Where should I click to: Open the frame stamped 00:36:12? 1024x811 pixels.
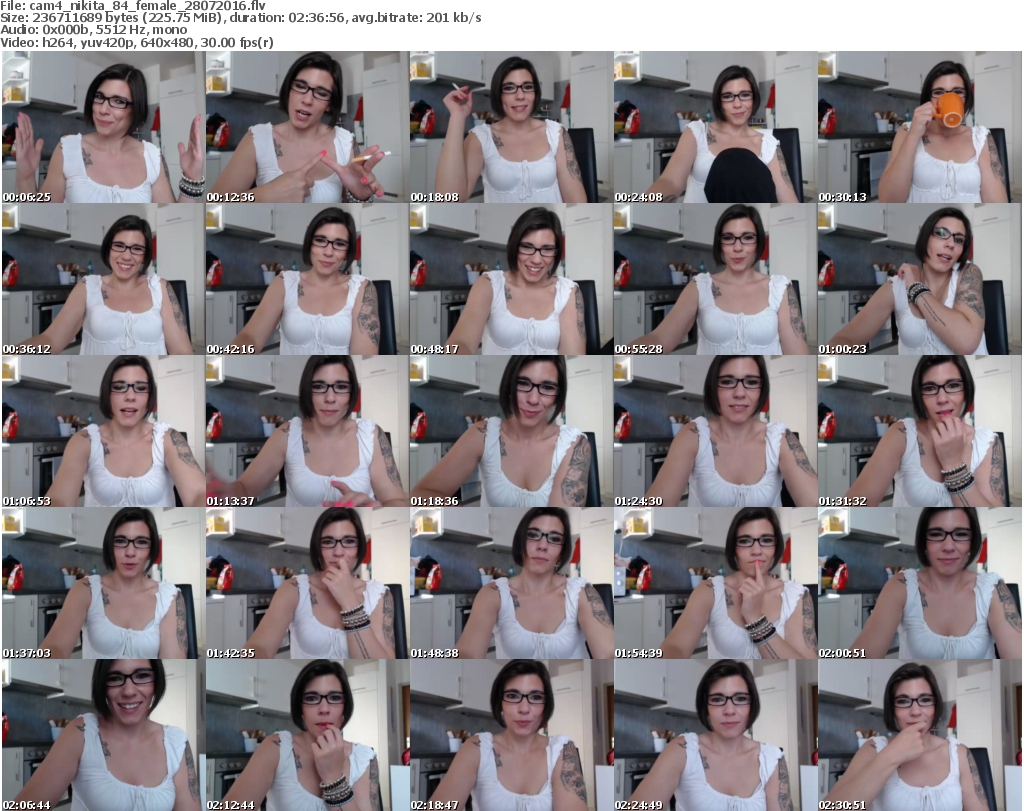pos(103,279)
